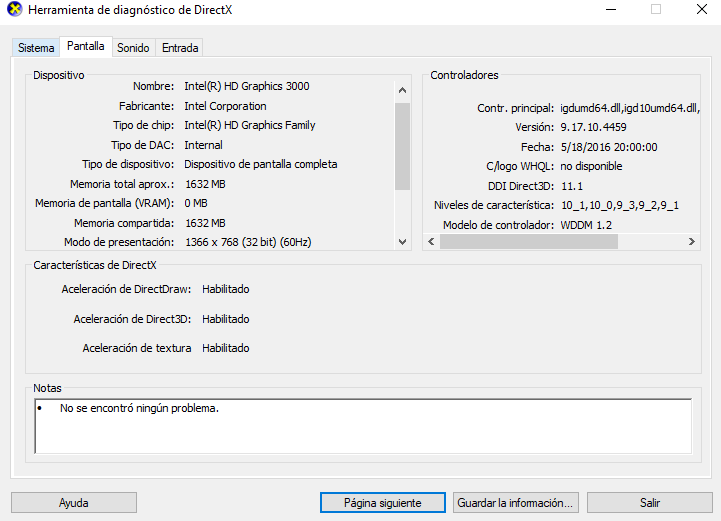Minimize the DirectX diagnostic window
Image resolution: width=721 pixels, height=521 pixels.
click(611, 9)
